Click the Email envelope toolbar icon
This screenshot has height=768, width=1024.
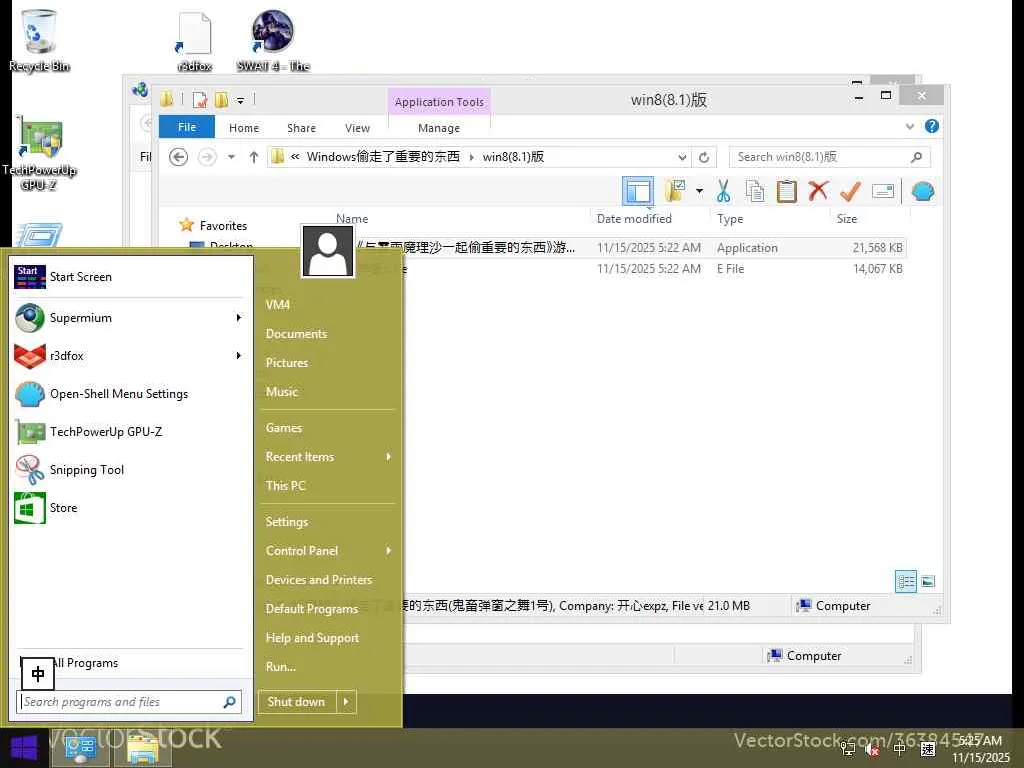pos(883,191)
